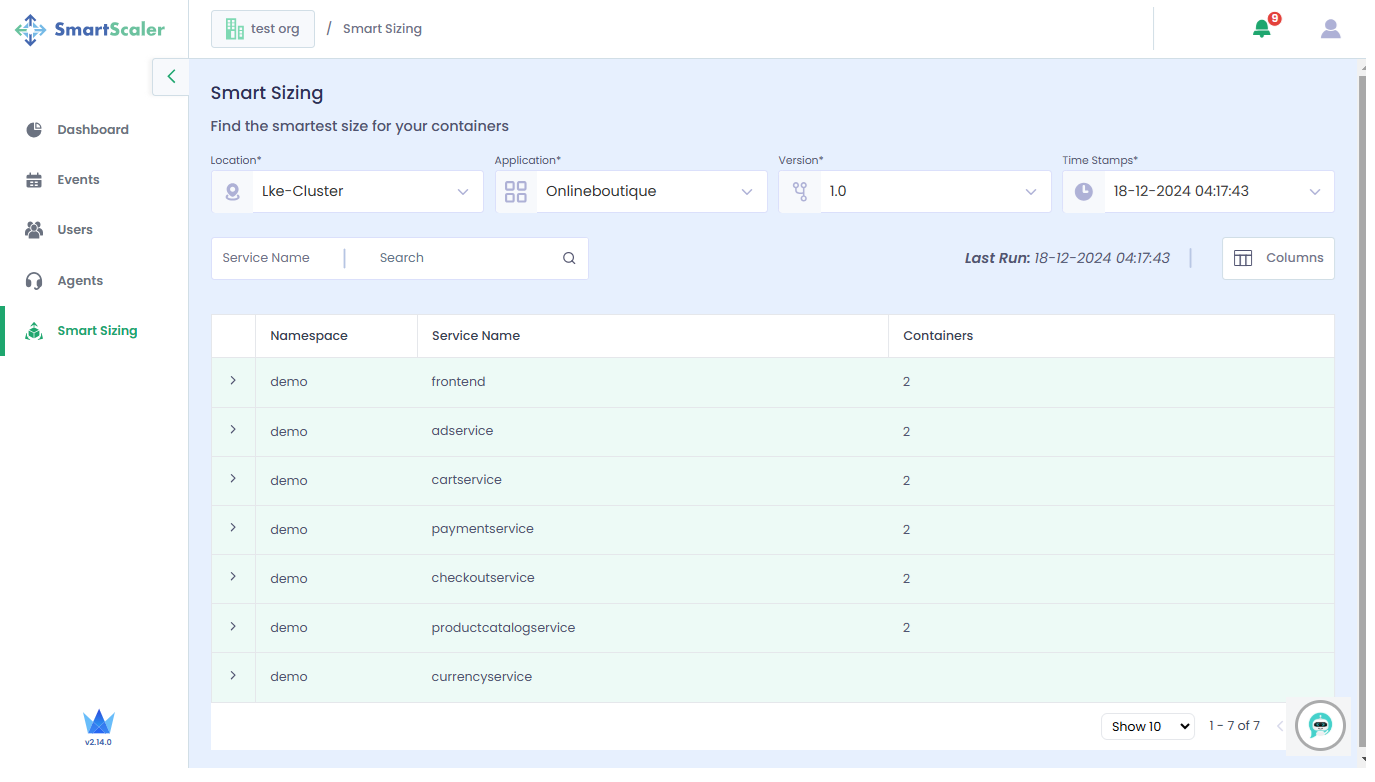Expand the productcatalogservice row
Viewport: 1375px width, 782px height.
(233, 627)
